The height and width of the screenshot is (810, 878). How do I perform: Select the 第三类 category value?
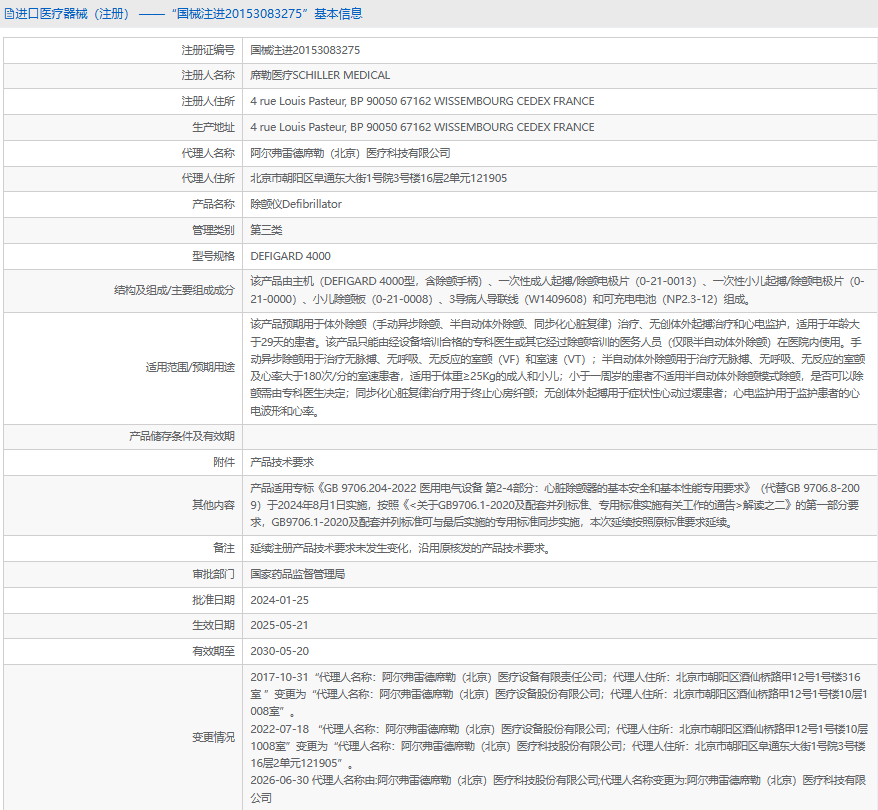[x=266, y=230]
